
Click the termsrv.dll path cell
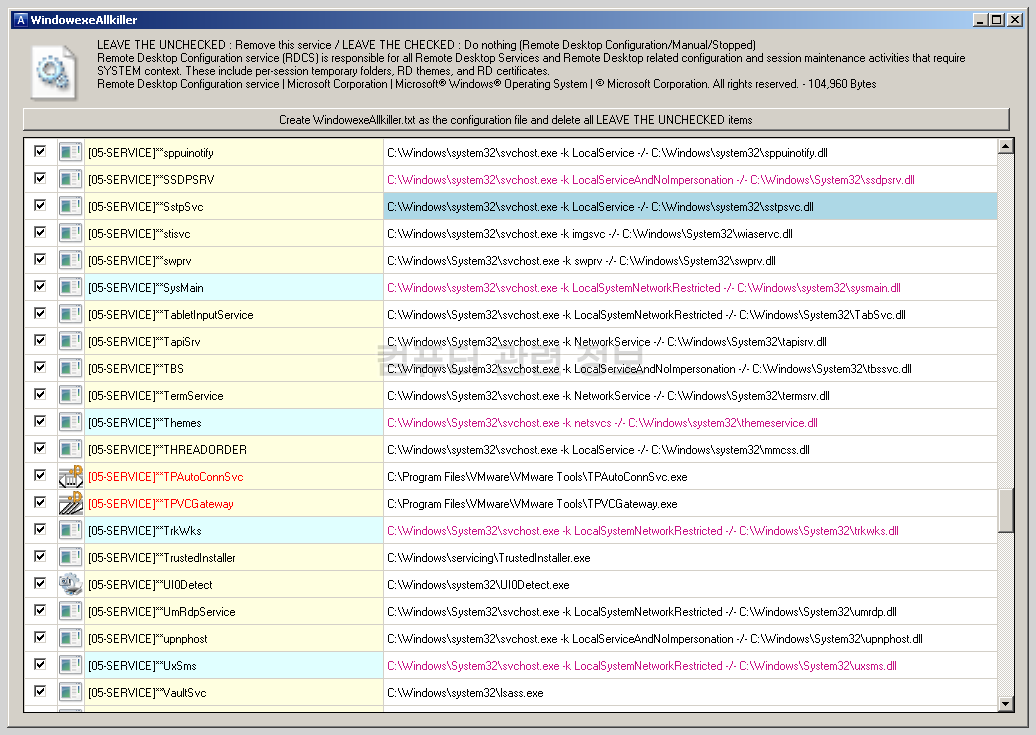[690, 396]
